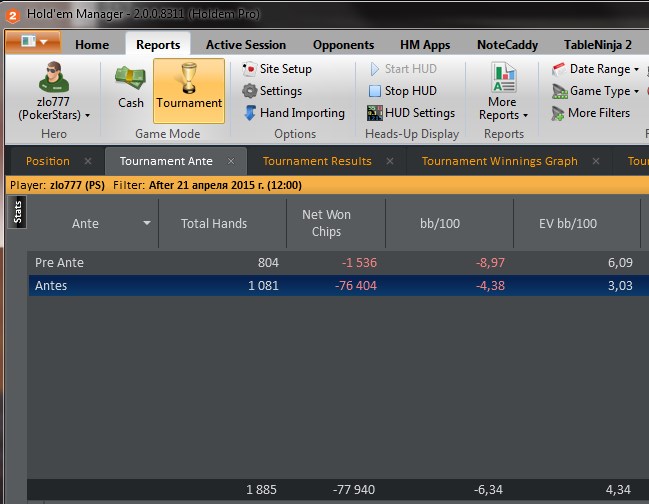Image resolution: width=649 pixels, height=504 pixels.
Task: Open the Tournament Results report tab
Action: point(317,161)
